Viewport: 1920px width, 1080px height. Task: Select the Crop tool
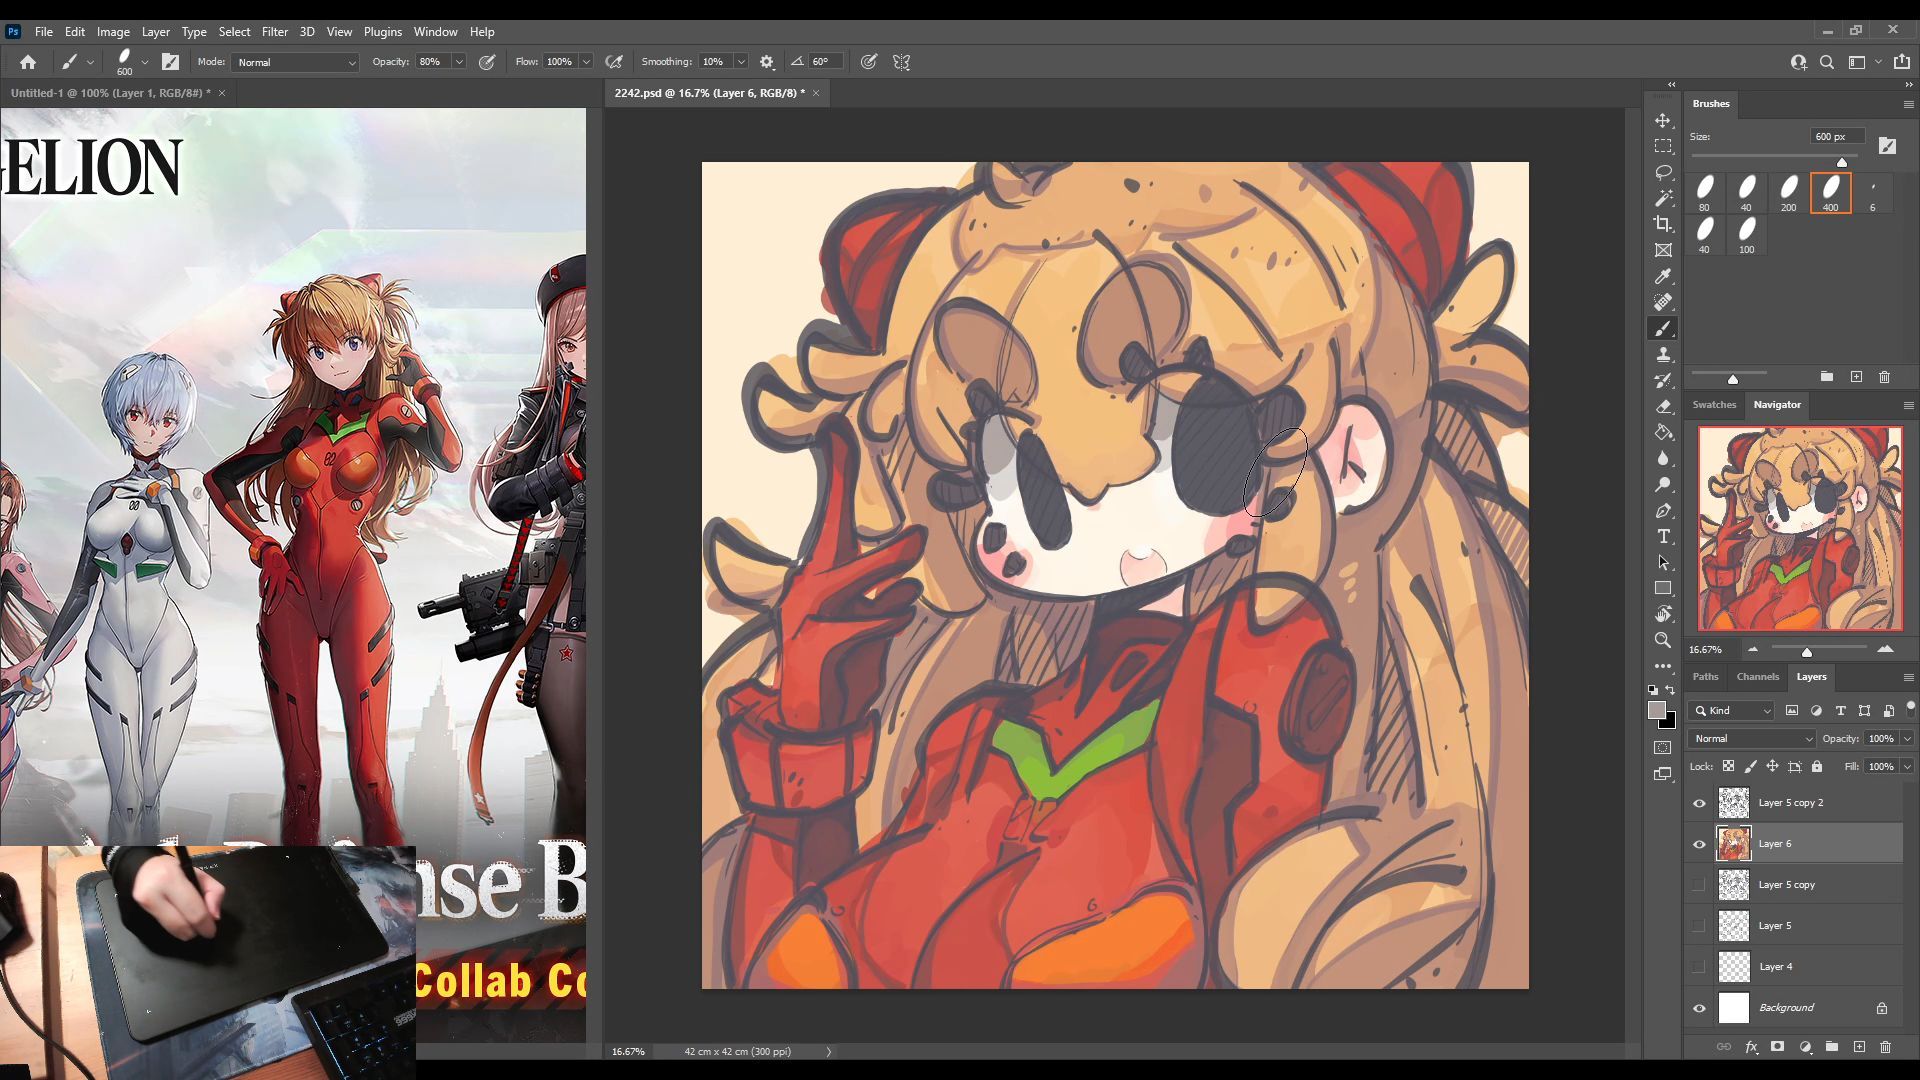coord(1663,224)
